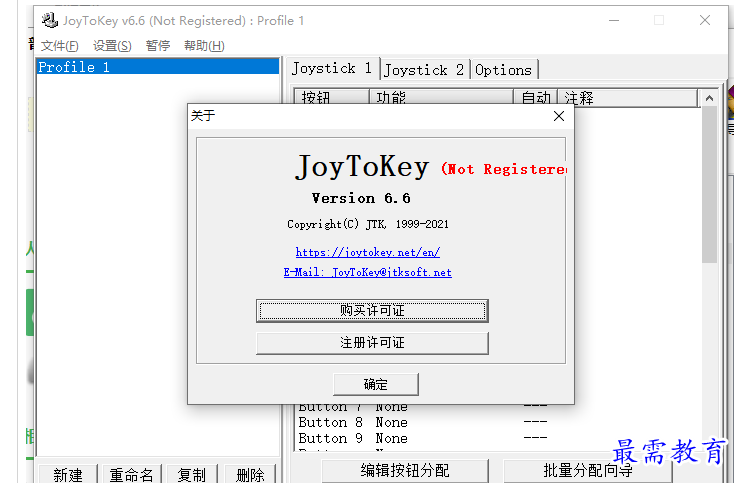Click the 复制 profile button

191,474
